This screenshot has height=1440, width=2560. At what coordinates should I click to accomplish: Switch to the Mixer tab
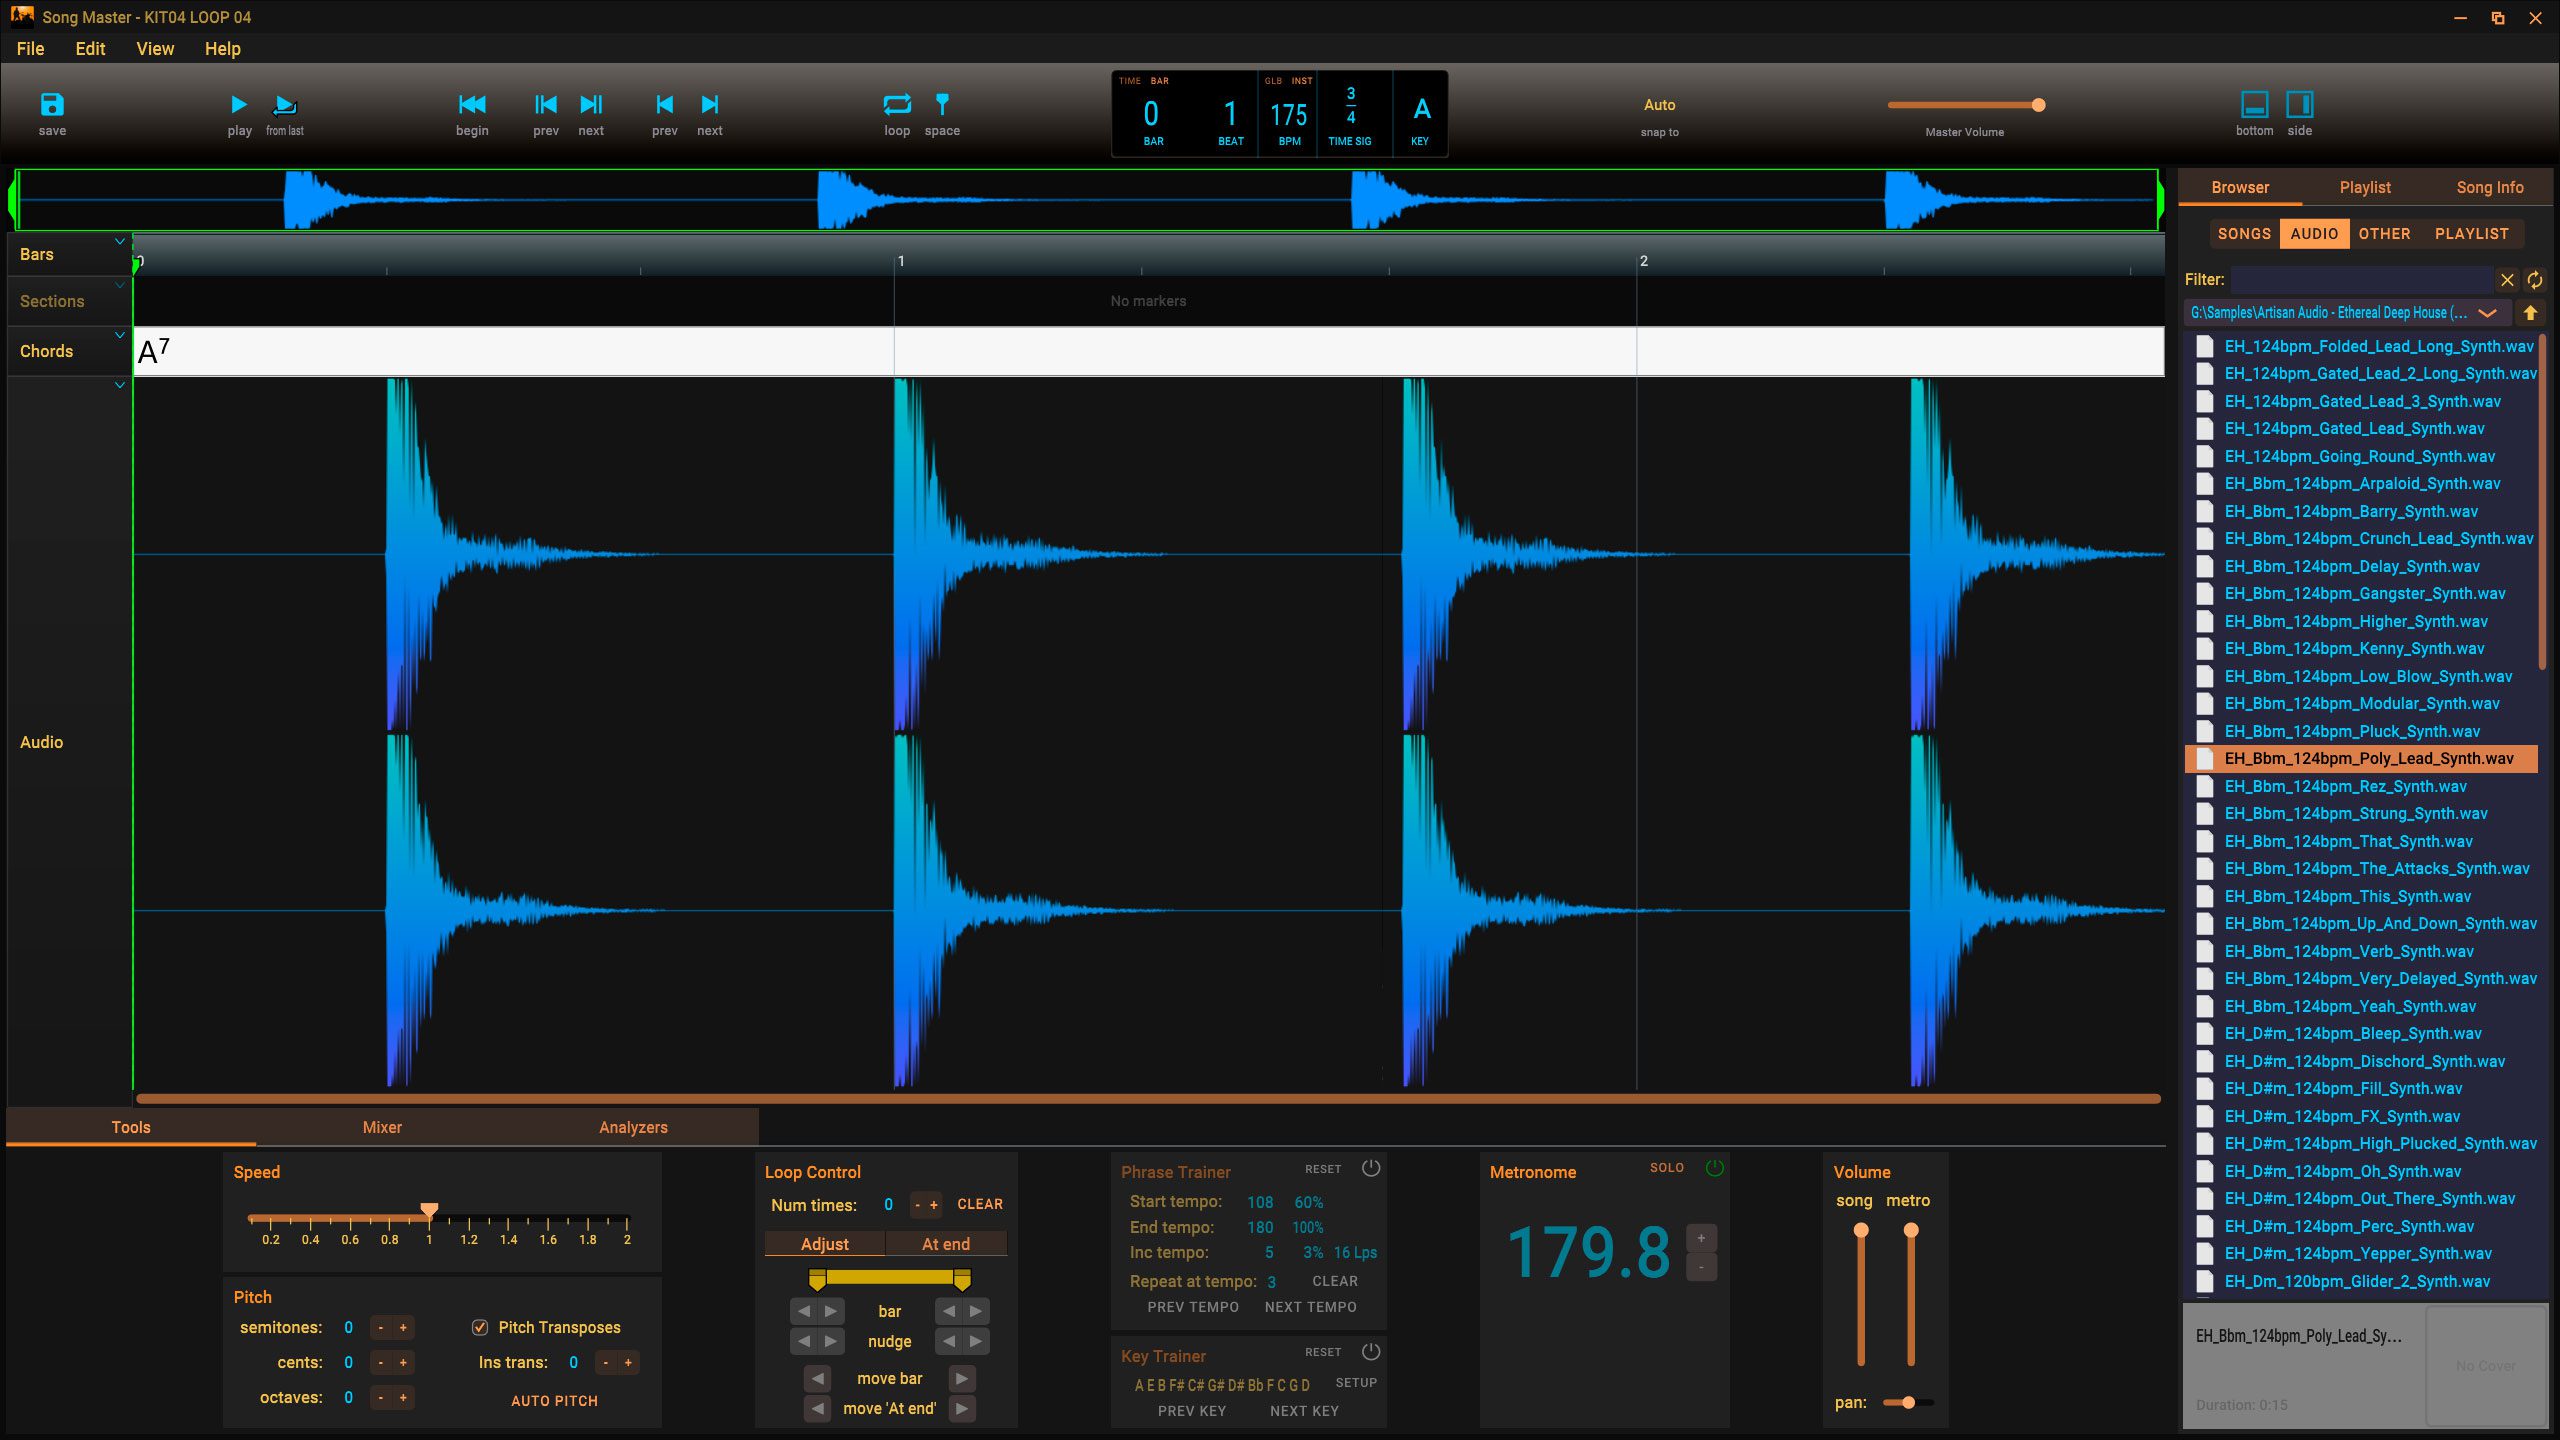coord(382,1127)
